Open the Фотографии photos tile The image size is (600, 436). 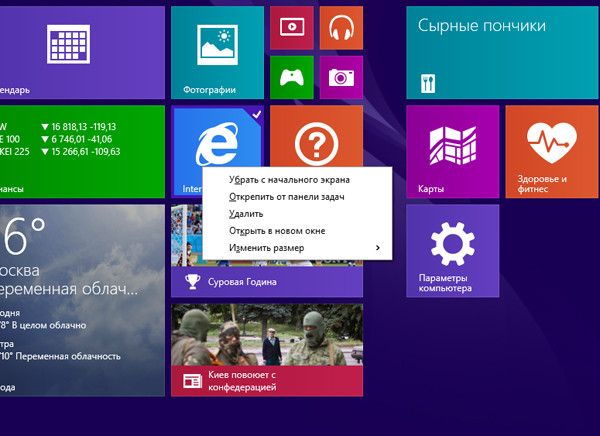click(217, 52)
